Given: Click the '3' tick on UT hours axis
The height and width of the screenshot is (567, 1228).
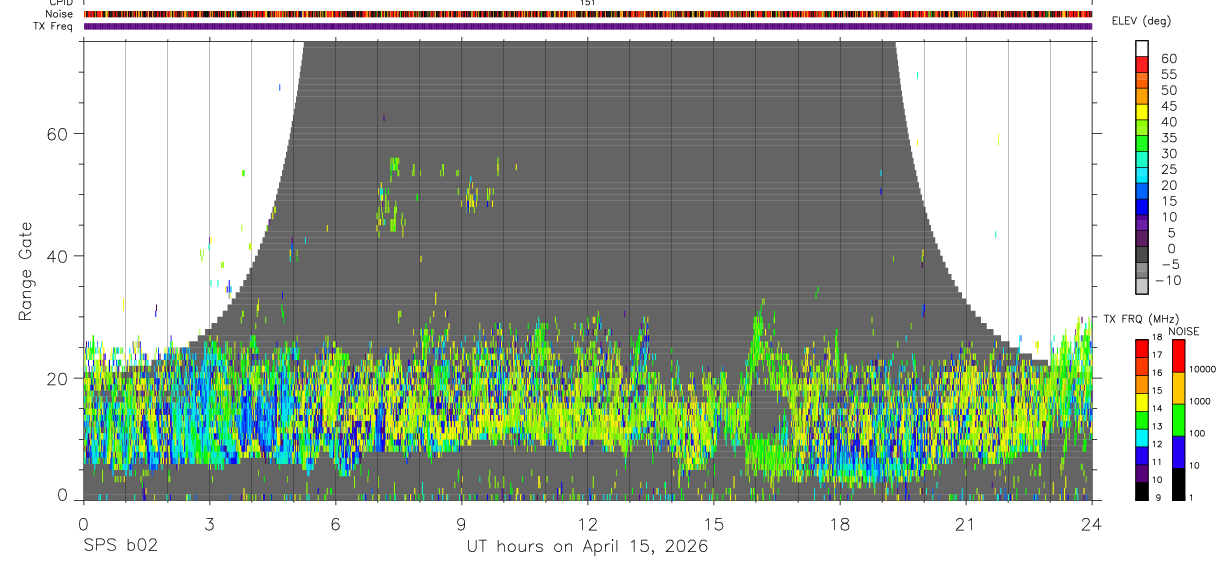Looking at the screenshot, I should pyautogui.click(x=209, y=523).
